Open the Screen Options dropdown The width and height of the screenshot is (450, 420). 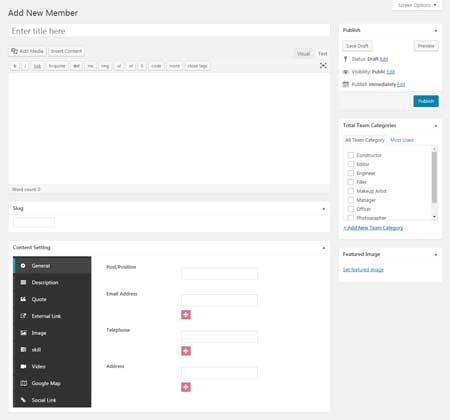pos(417,5)
